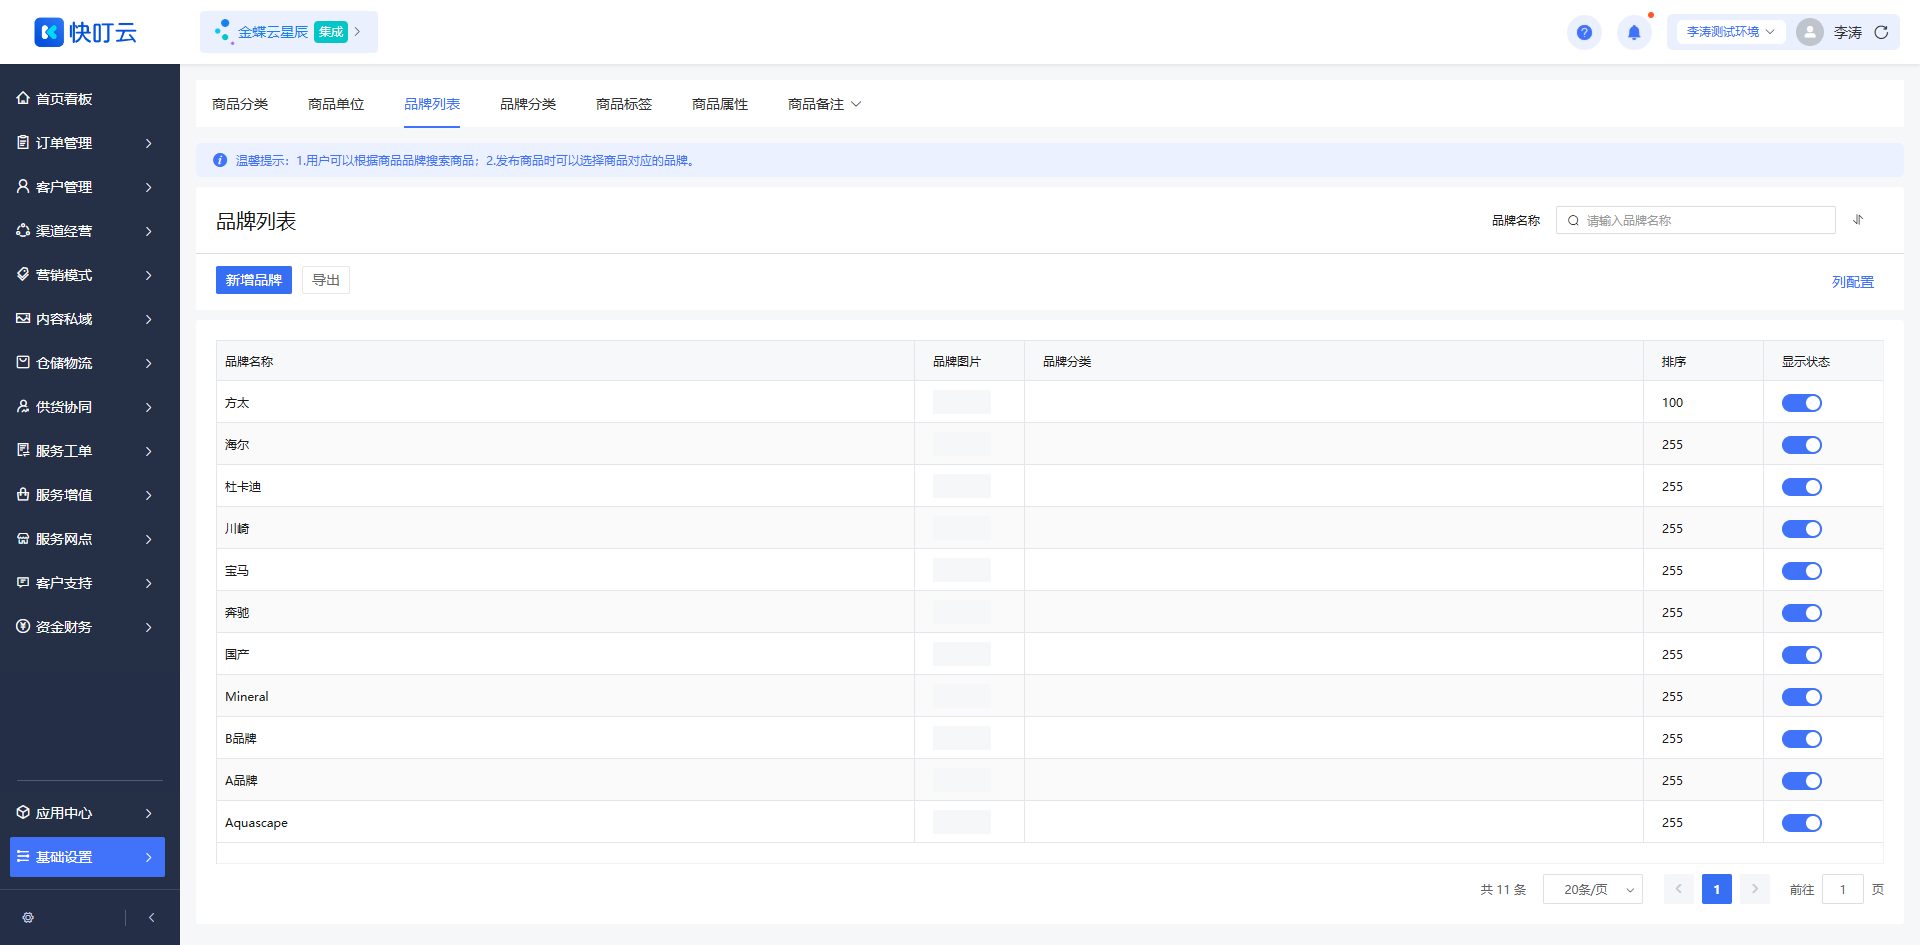
Task: Toggle display status for 海尔
Action: click(x=1802, y=445)
